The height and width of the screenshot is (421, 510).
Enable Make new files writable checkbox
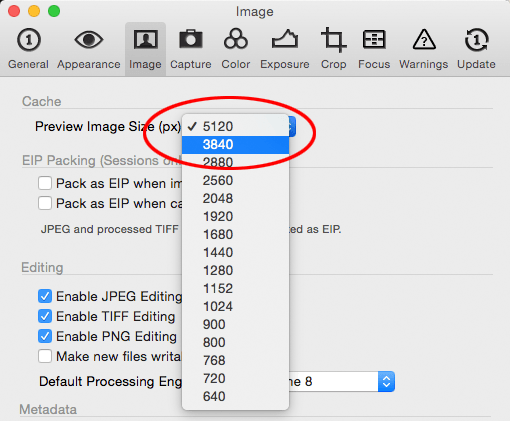pyautogui.click(x=45, y=356)
